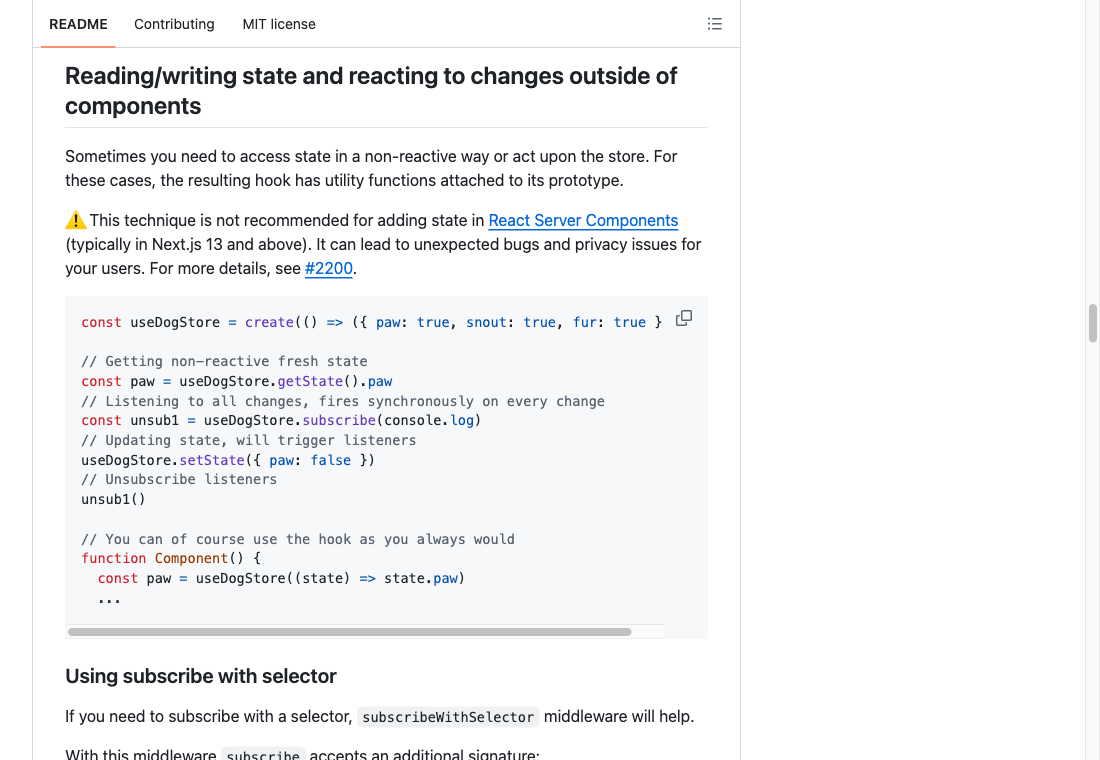1100x760 pixels.
Task: Click the page vertical scrollbar thumb
Action: pos(1092,324)
